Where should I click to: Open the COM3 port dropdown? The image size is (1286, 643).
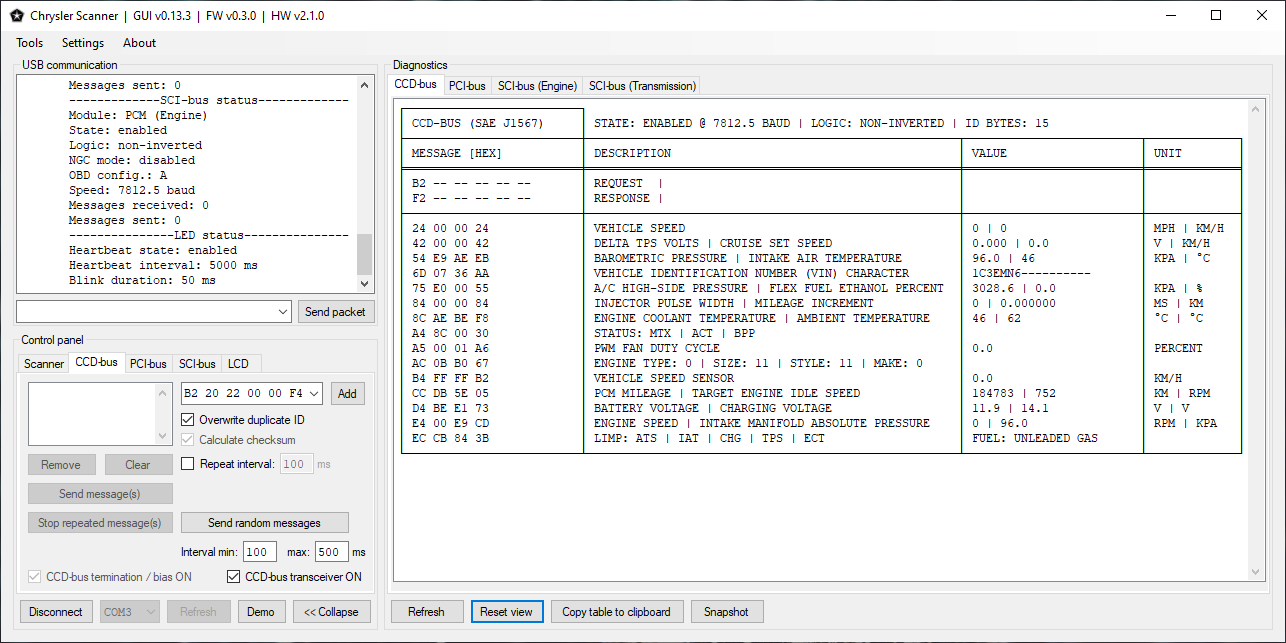(151, 612)
